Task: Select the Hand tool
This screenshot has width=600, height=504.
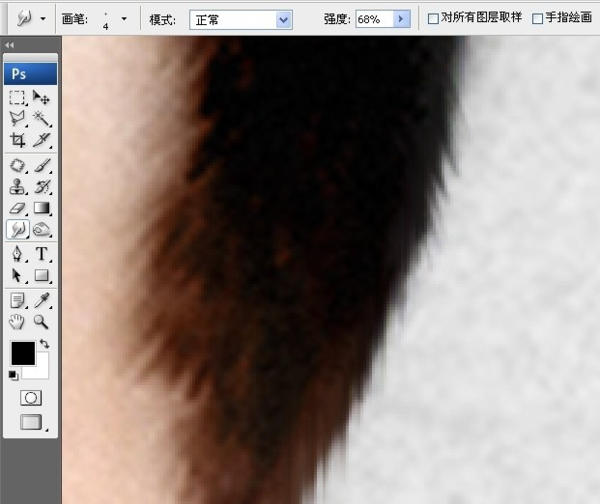Action: point(17,322)
